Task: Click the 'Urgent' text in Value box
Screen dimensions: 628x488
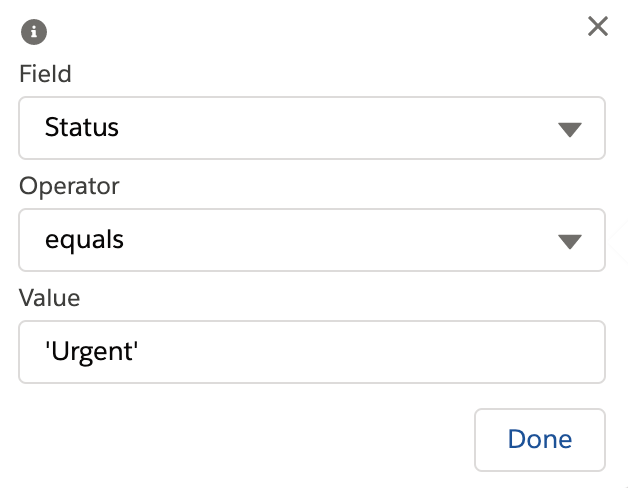Action: 92,352
